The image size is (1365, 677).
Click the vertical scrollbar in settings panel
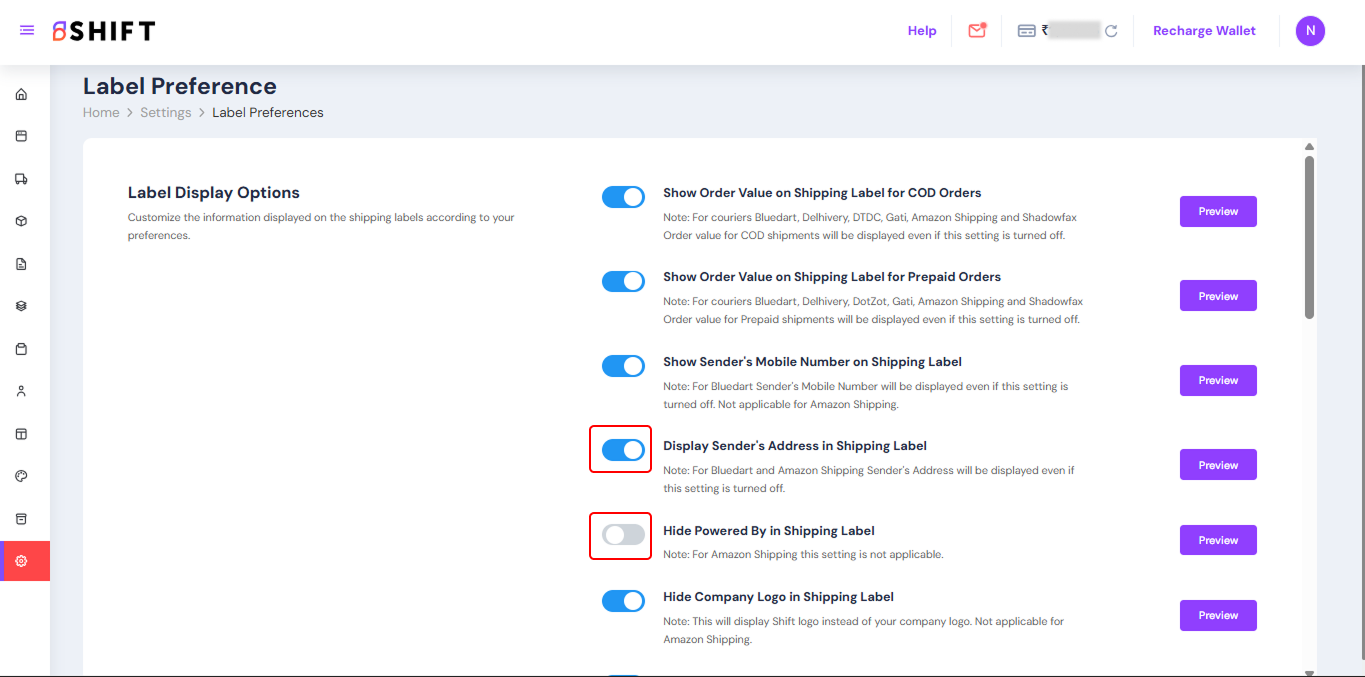1309,238
